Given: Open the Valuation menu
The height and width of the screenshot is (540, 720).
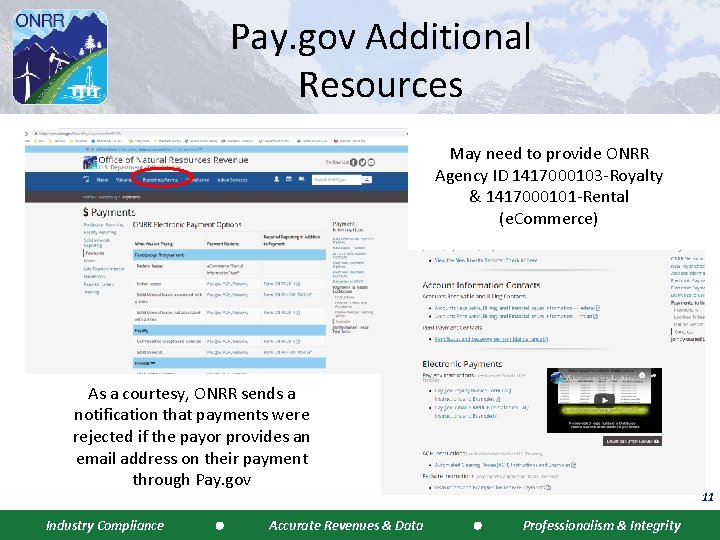Looking at the screenshot, I should 123,180.
